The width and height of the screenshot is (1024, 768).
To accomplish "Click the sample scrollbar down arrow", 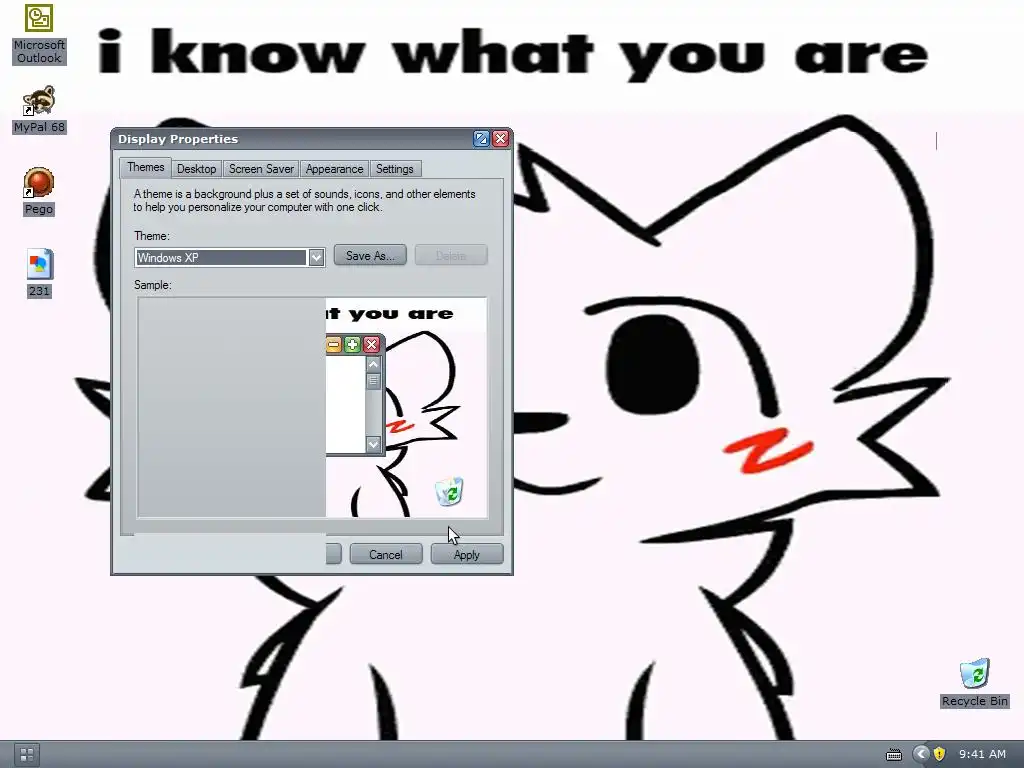I will [374, 444].
